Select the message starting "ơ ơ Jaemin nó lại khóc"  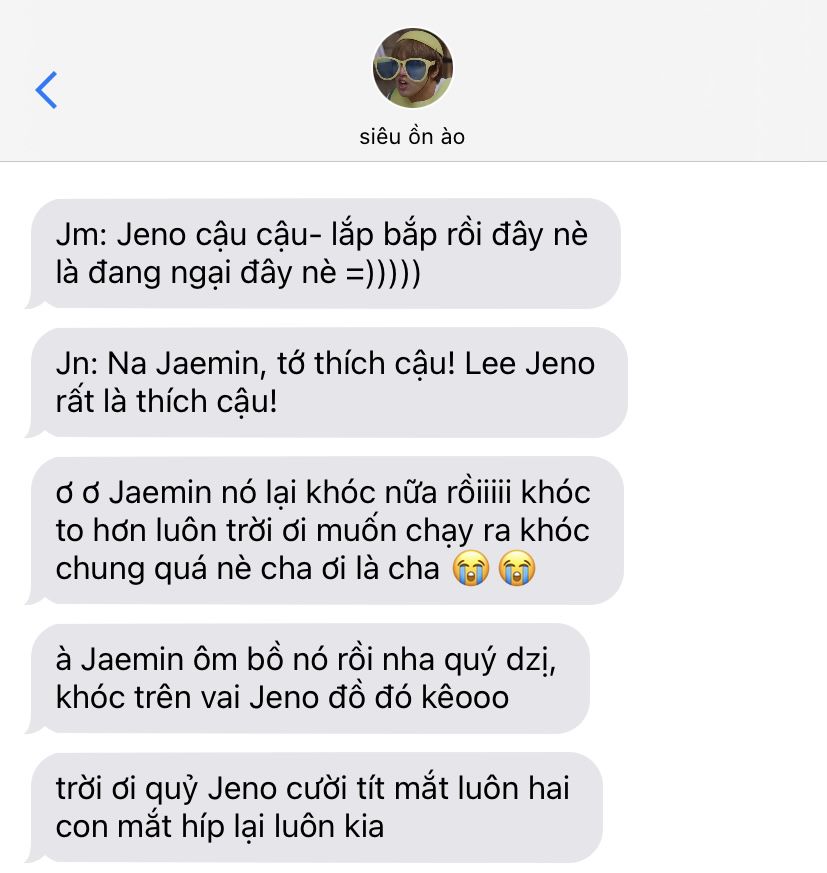point(326,531)
